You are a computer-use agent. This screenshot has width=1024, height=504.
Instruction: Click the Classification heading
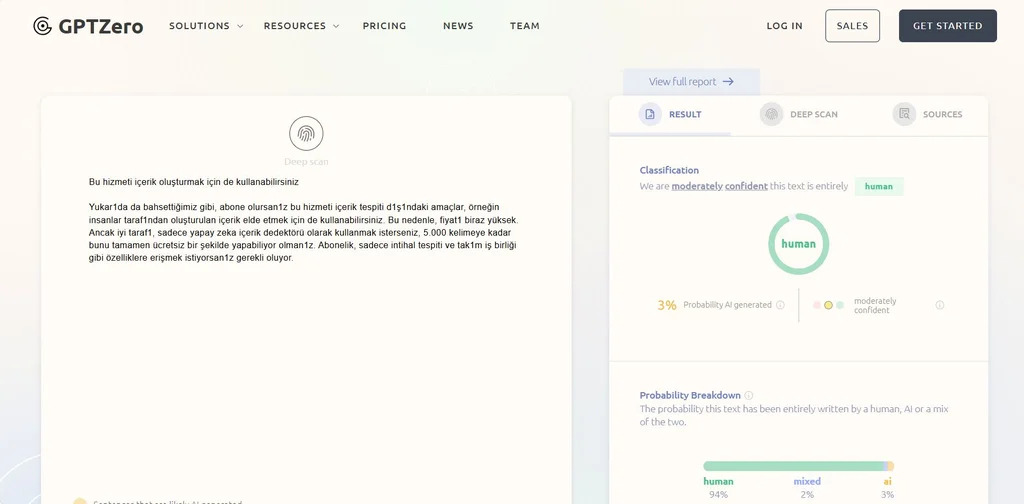(669, 170)
